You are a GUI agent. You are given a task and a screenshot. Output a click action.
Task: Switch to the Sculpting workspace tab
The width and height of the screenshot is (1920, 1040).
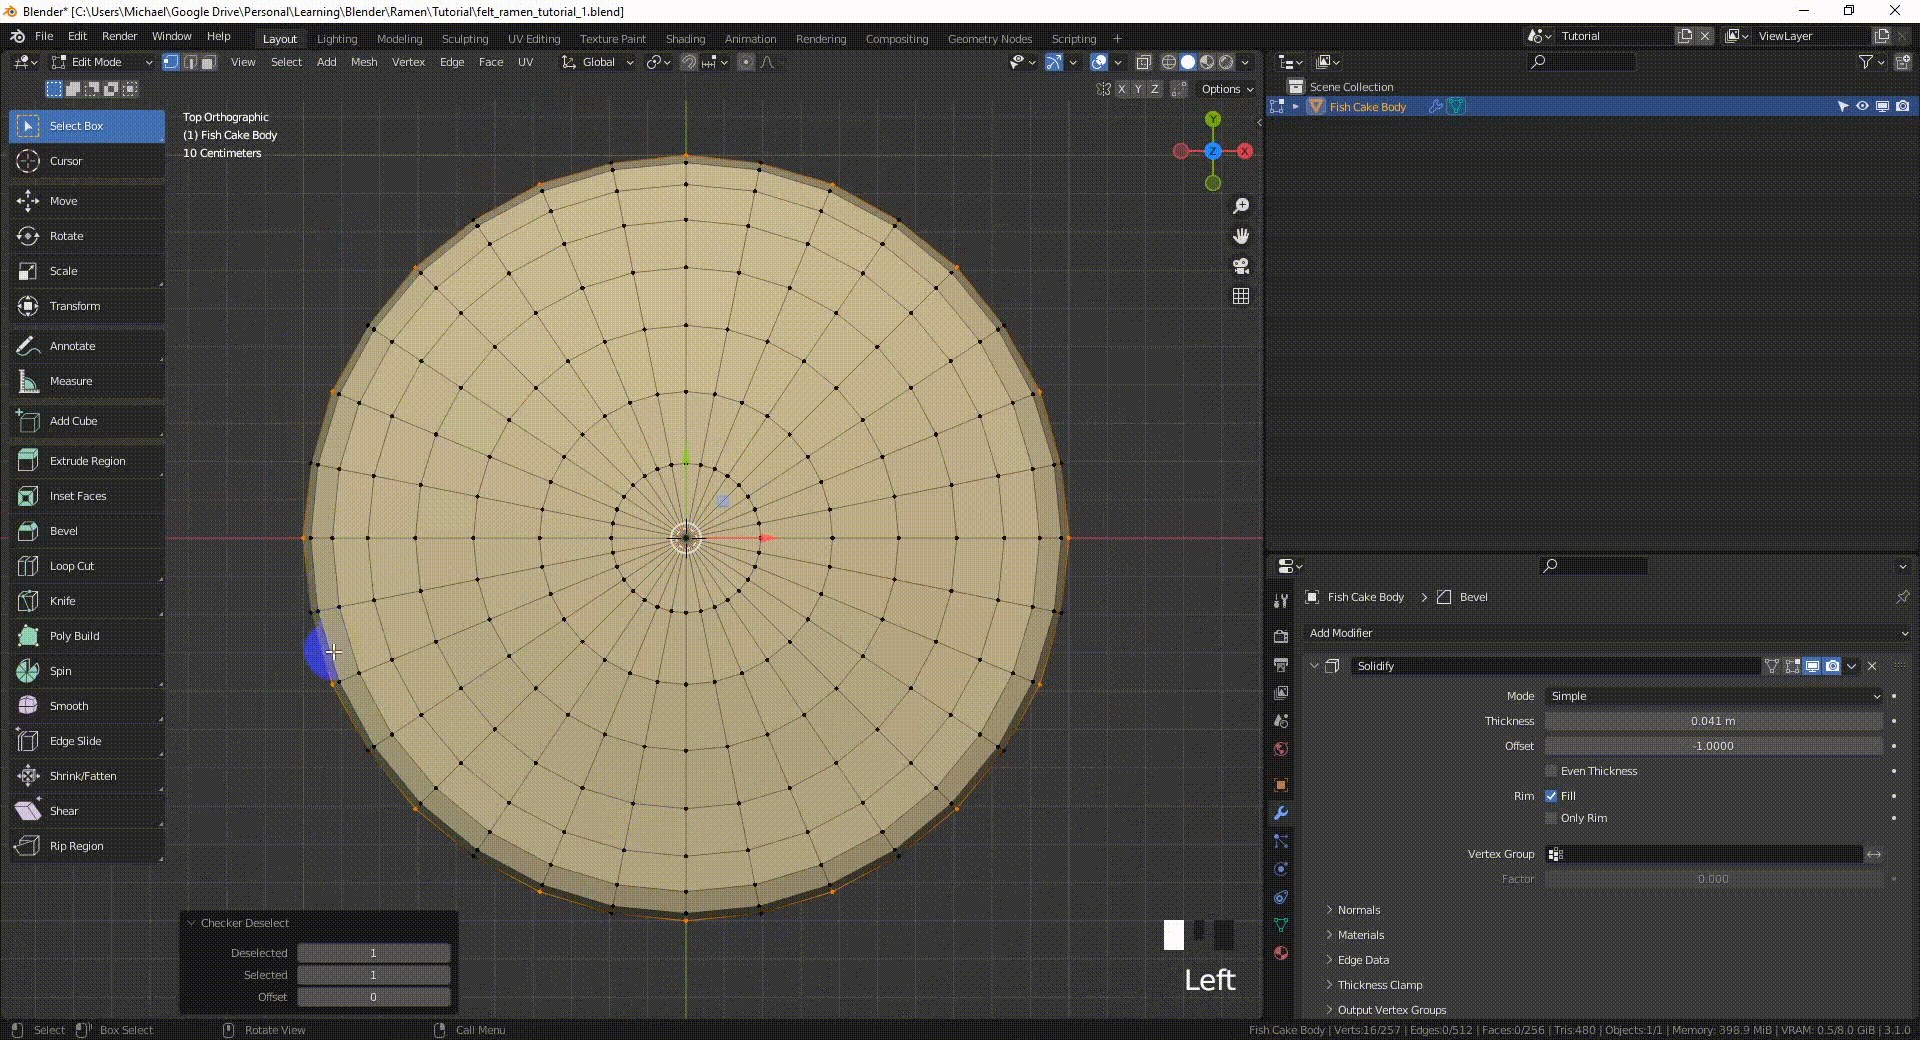(x=465, y=39)
